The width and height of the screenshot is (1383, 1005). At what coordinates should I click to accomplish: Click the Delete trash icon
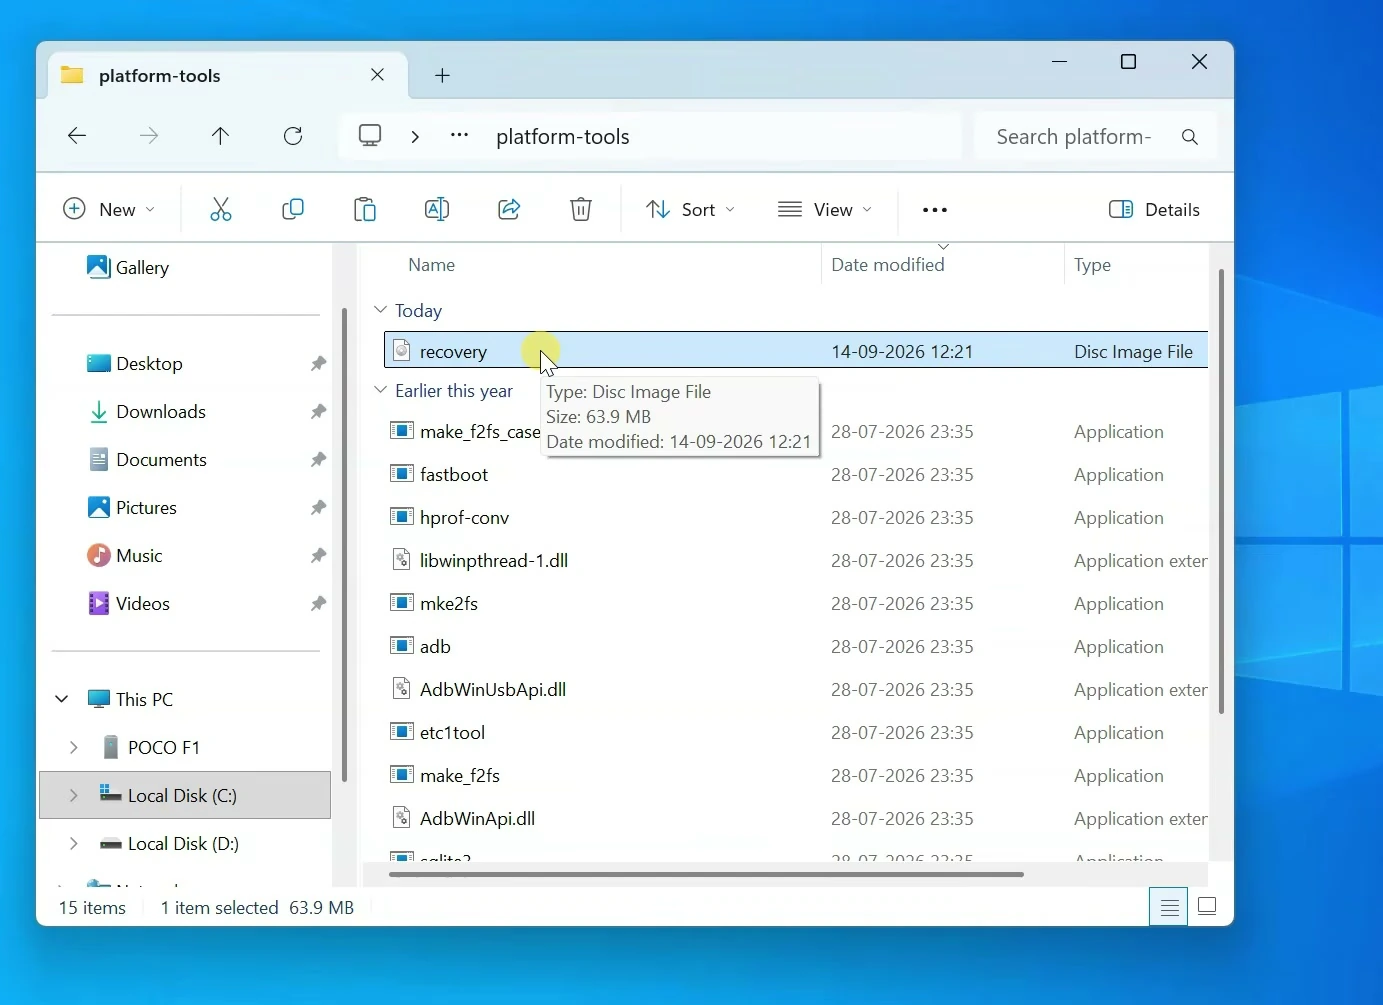tap(581, 209)
